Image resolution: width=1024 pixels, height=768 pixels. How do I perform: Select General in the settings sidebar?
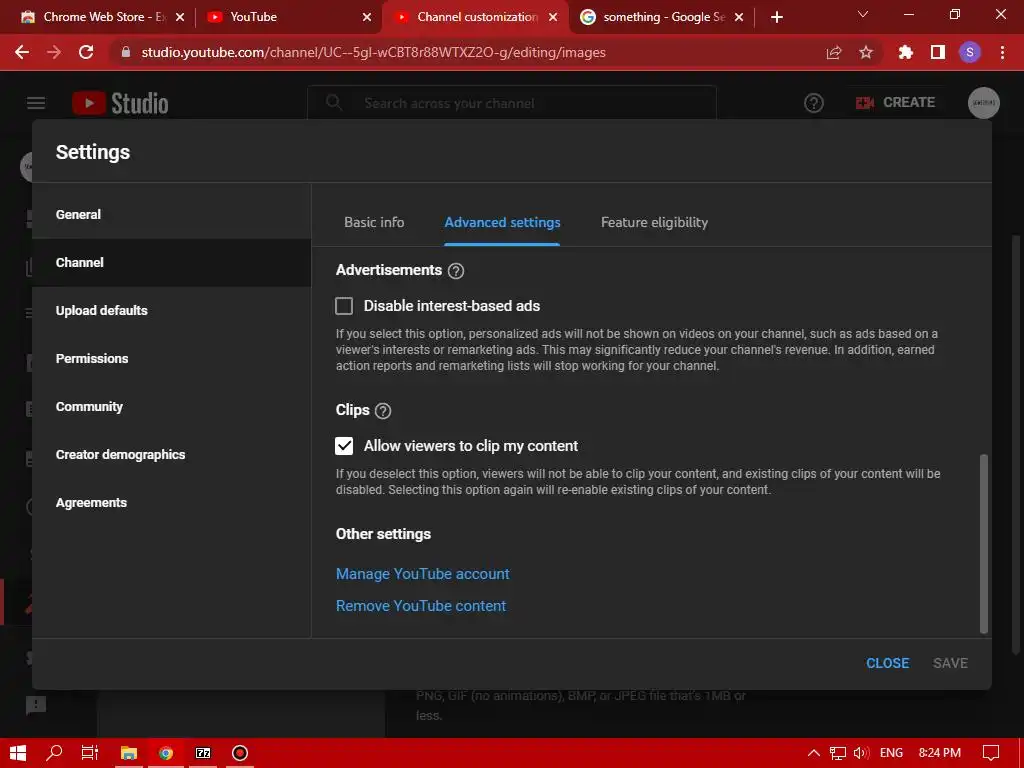[x=172, y=215]
